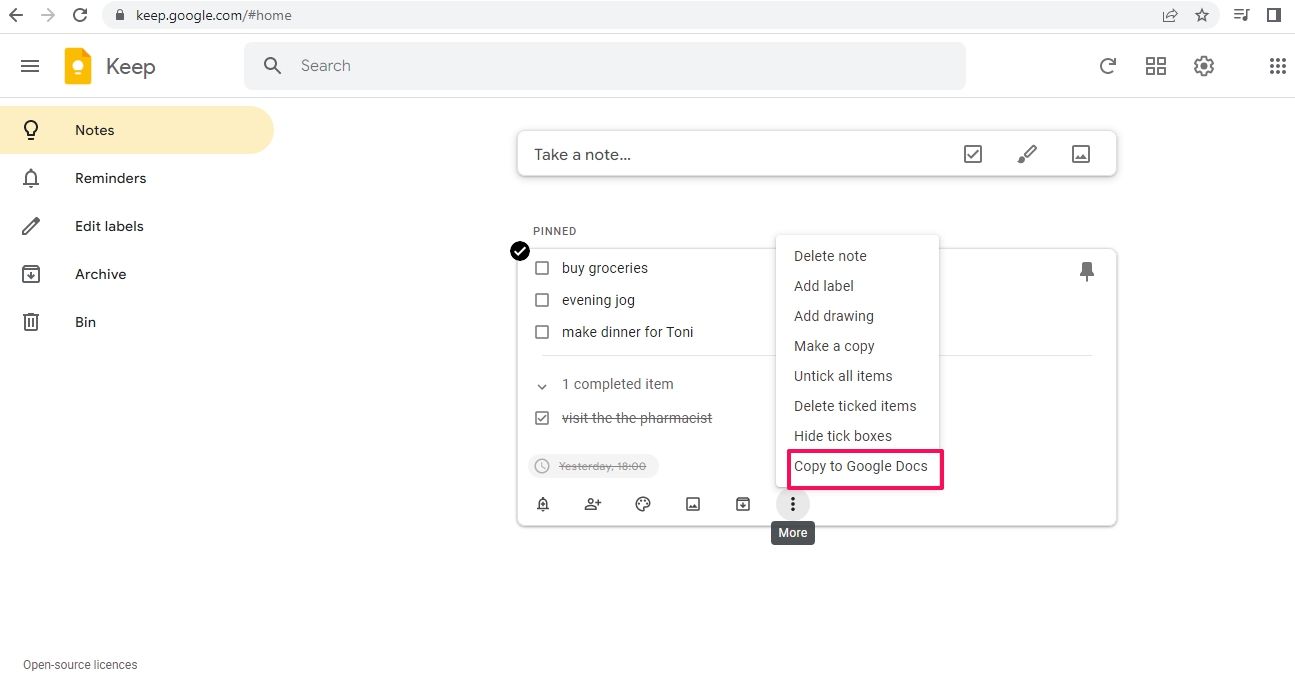Tick the evening jog checkbox
Viewport: 1295px width, 679px height.
pos(542,300)
